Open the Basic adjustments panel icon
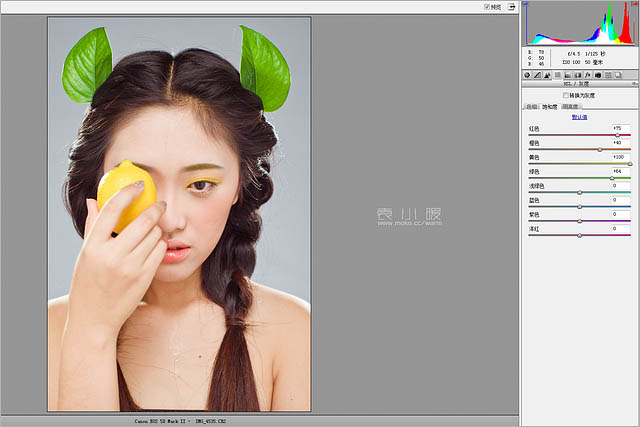The width and height of the screenshot is (640, 427). 527,75
